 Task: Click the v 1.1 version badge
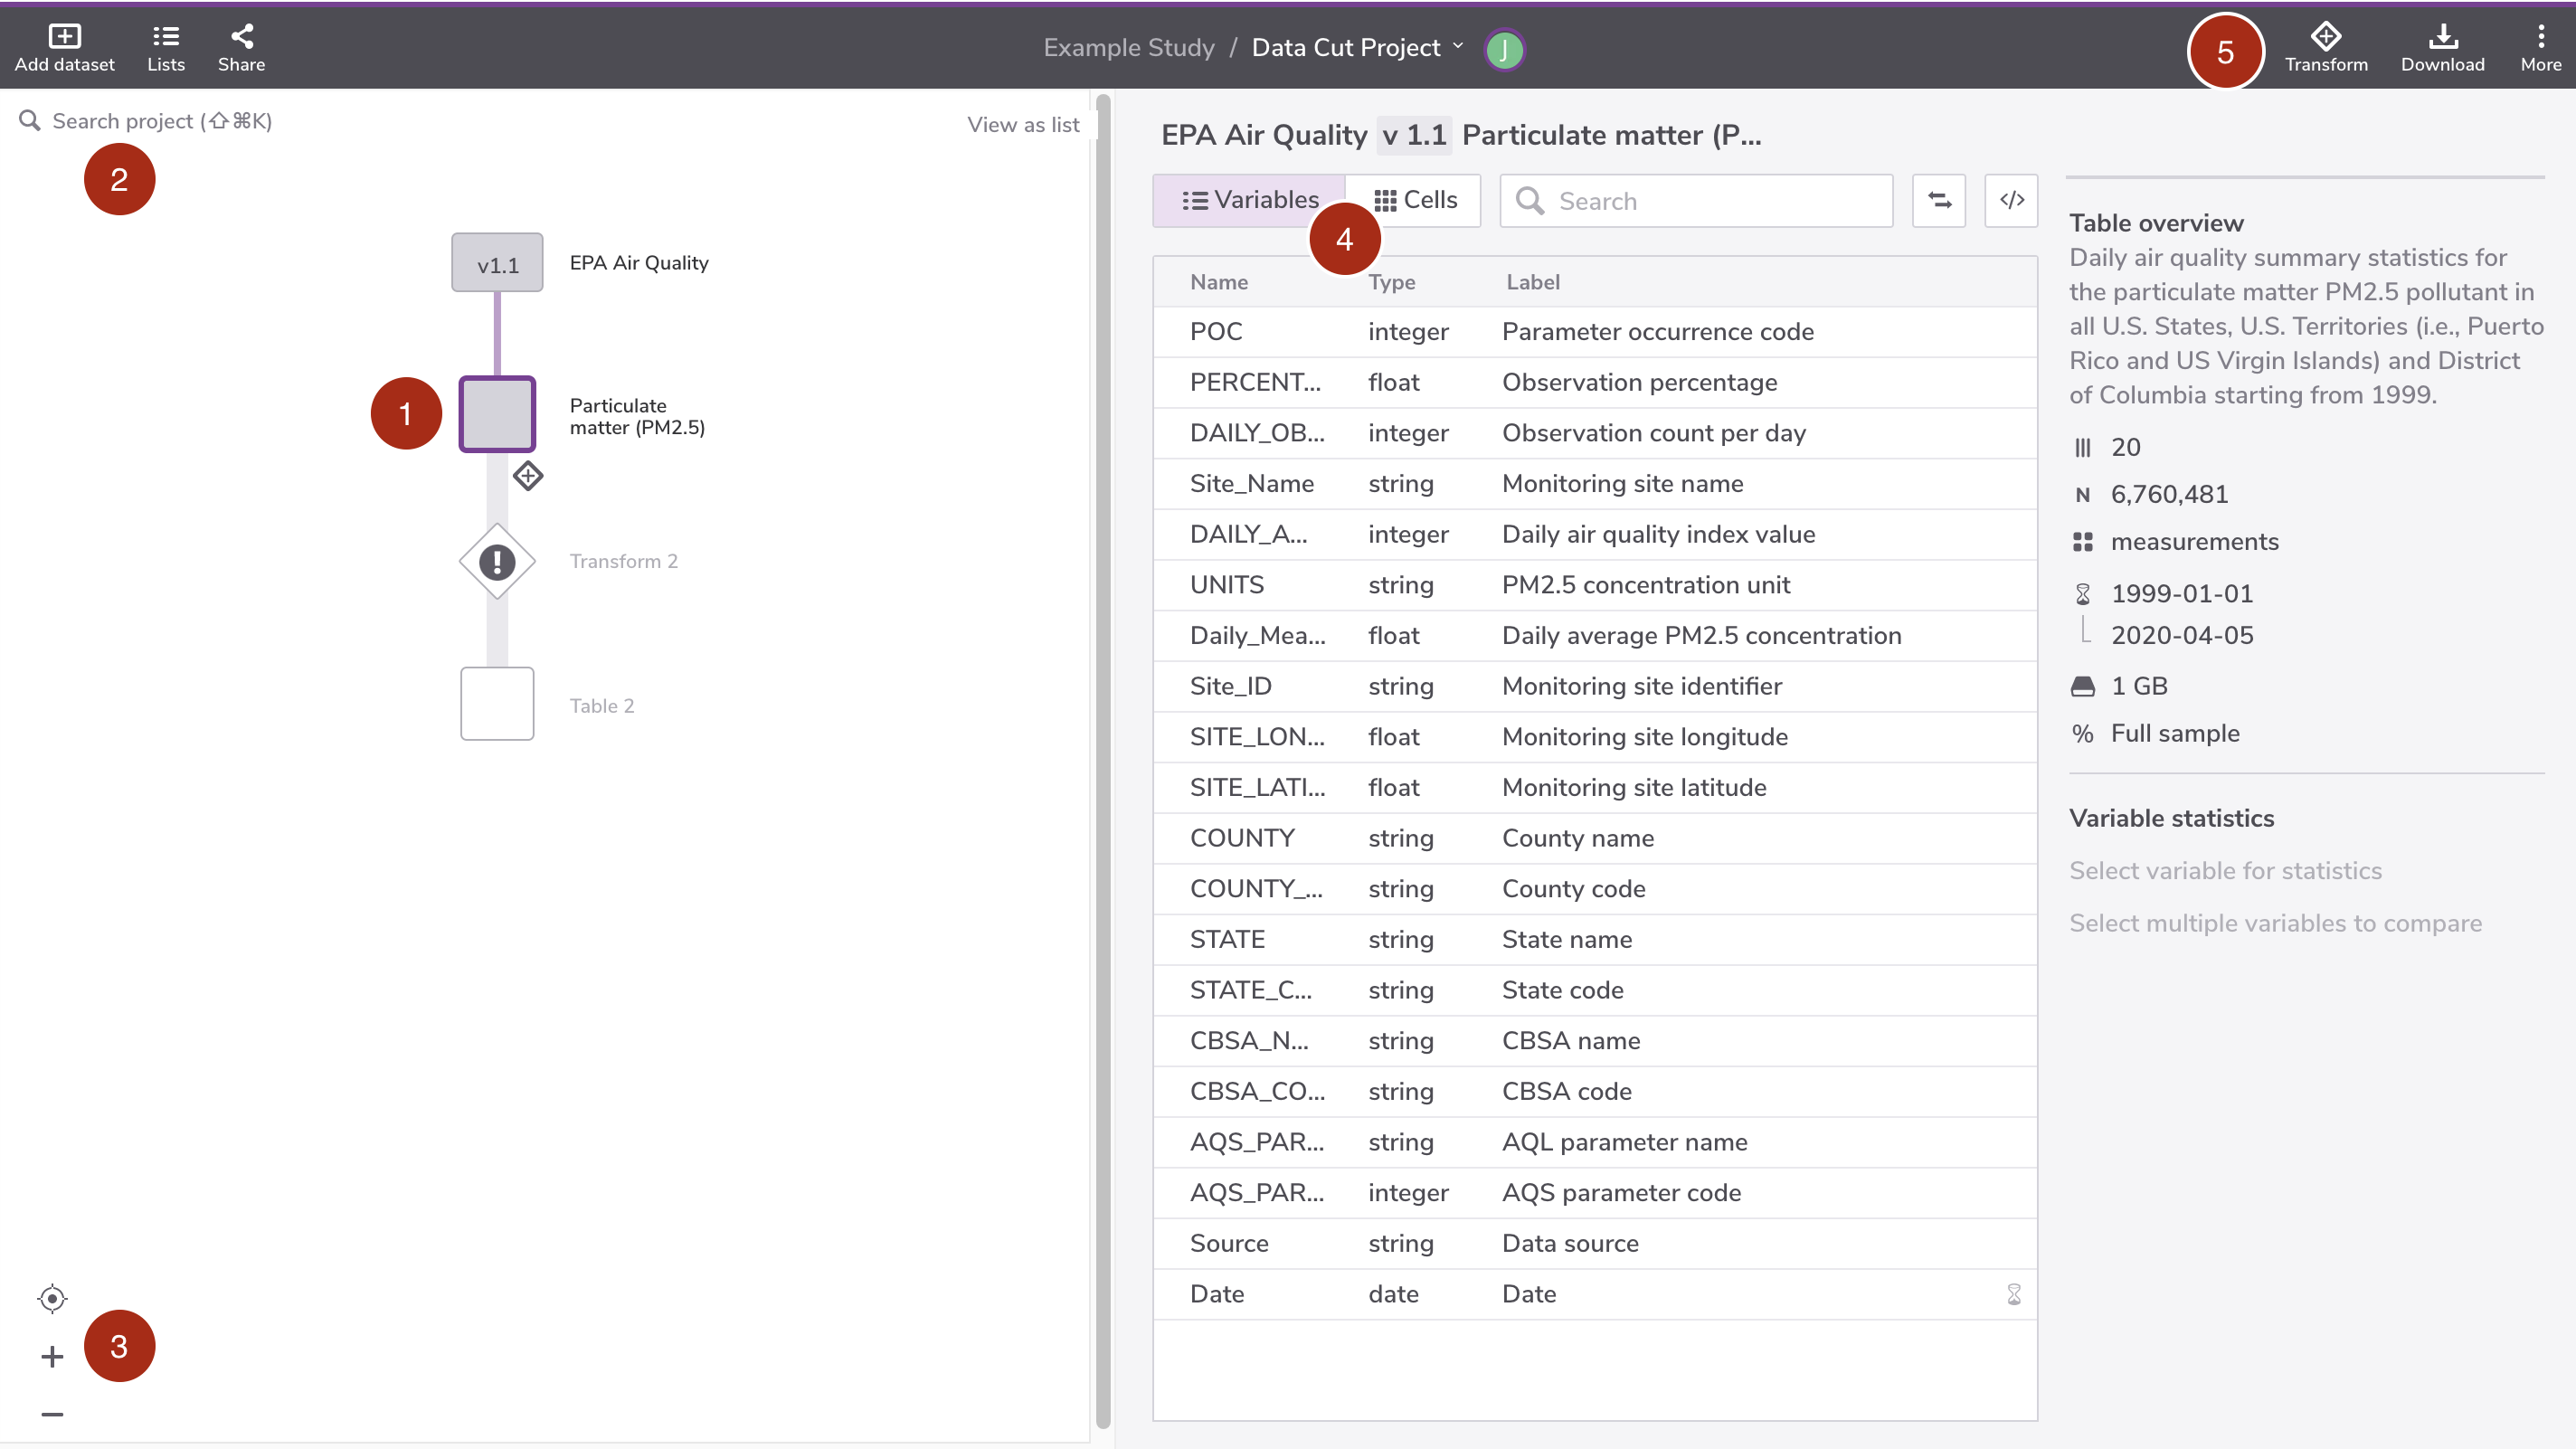(1414, 135)
